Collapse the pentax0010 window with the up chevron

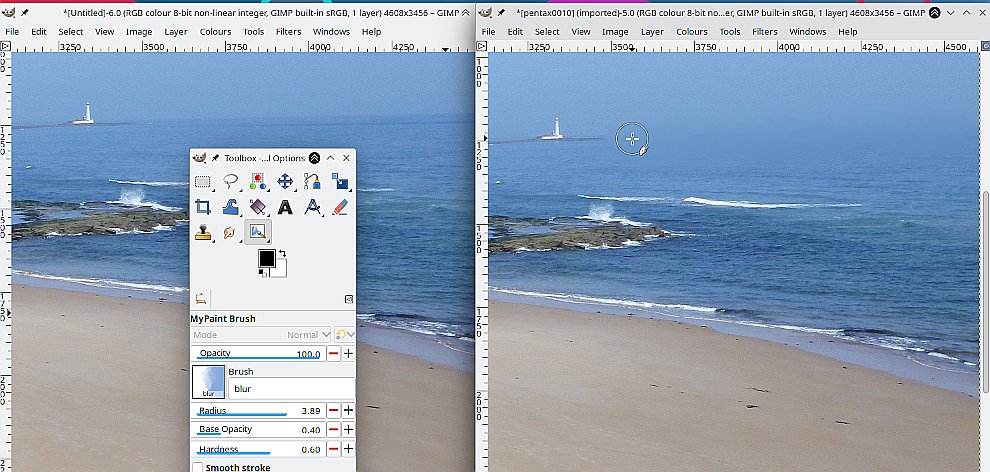point(967,13)
